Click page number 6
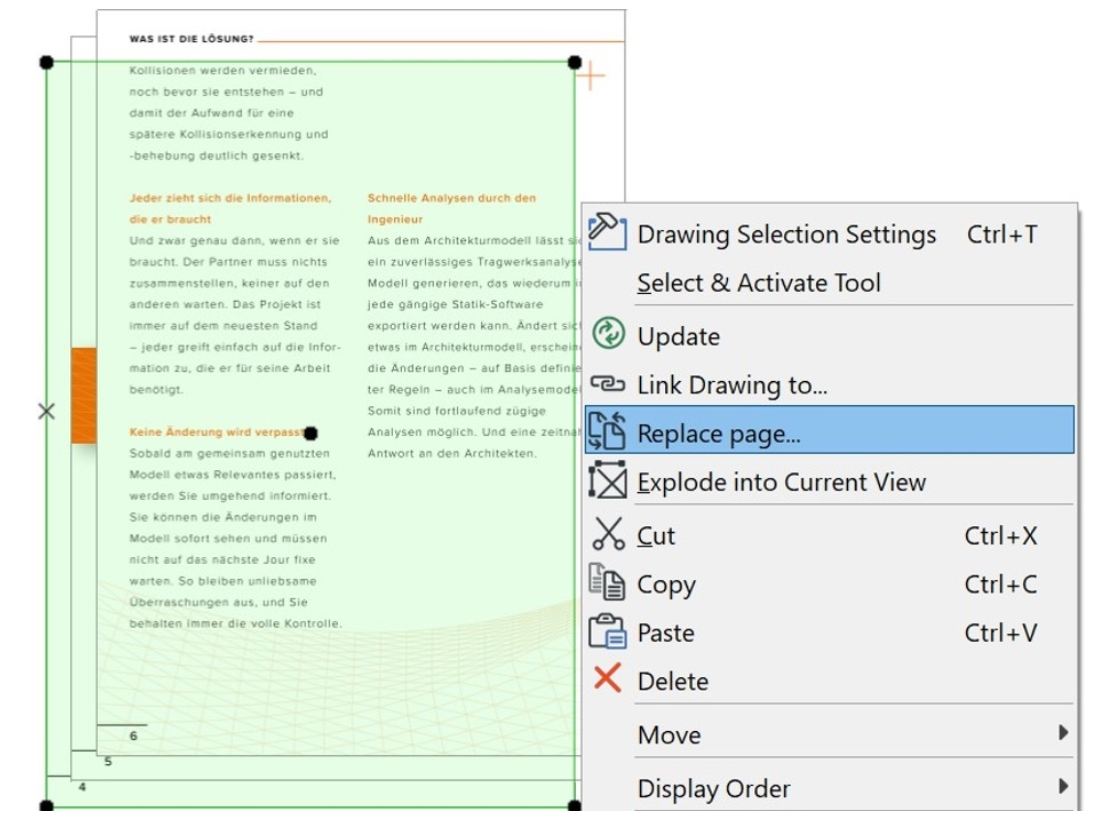 point(134,736)
